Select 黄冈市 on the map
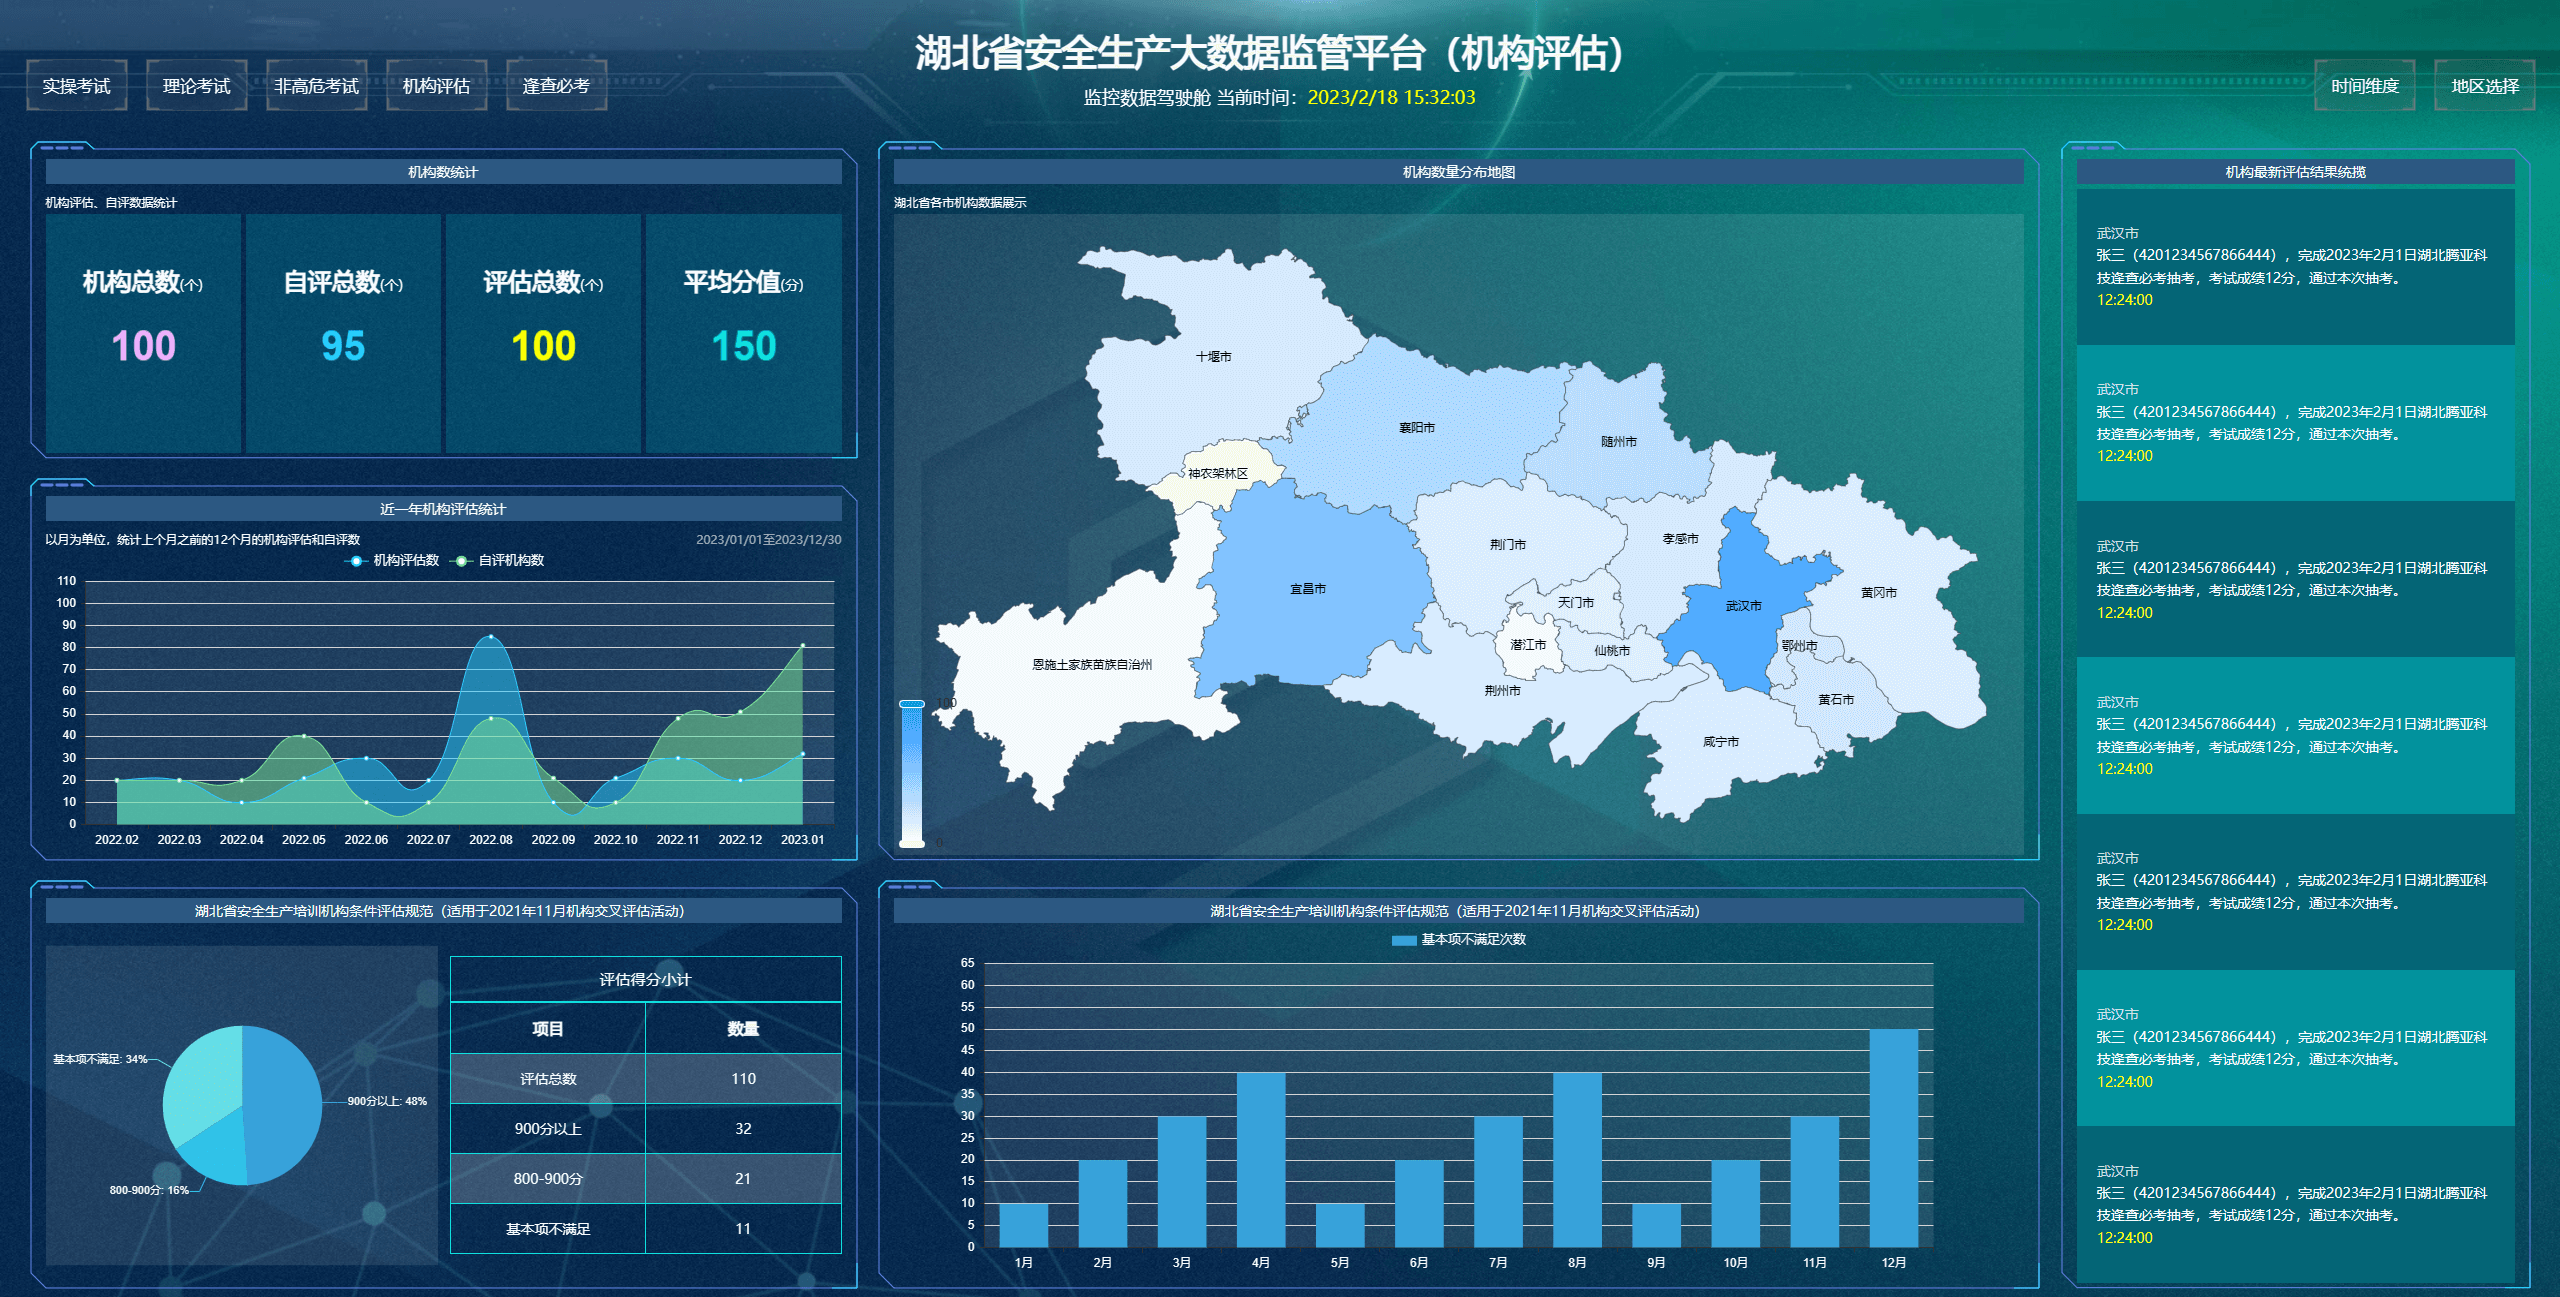The width and height of the screenshot is (2560, 1297). (x=1879, y=592)
